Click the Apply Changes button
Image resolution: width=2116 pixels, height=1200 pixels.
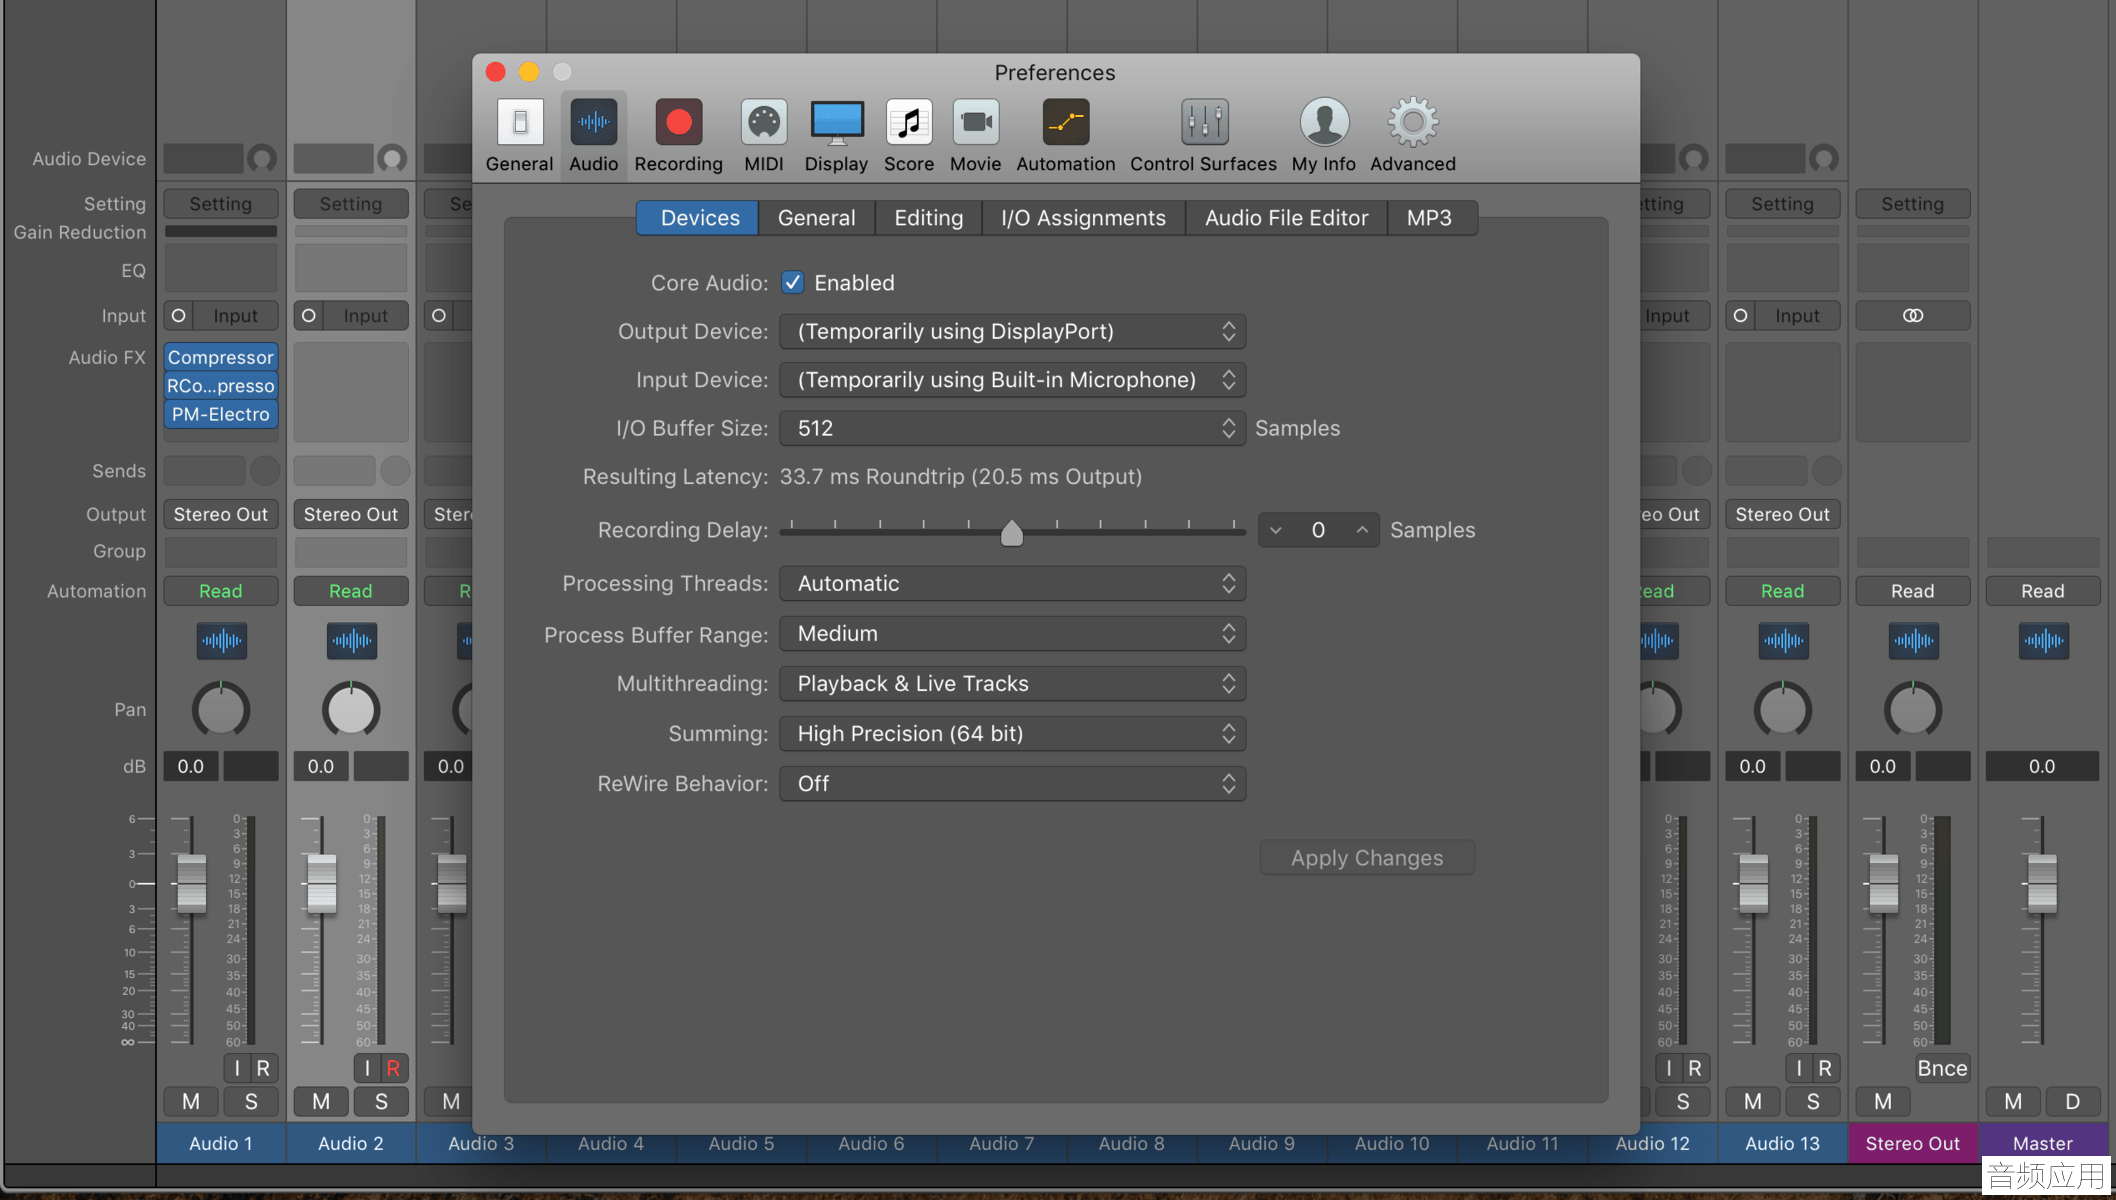(1367, 858)
